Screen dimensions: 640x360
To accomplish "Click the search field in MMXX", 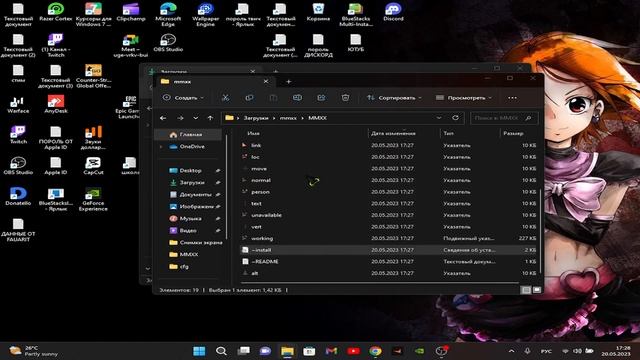I will [x=504, y=118].
